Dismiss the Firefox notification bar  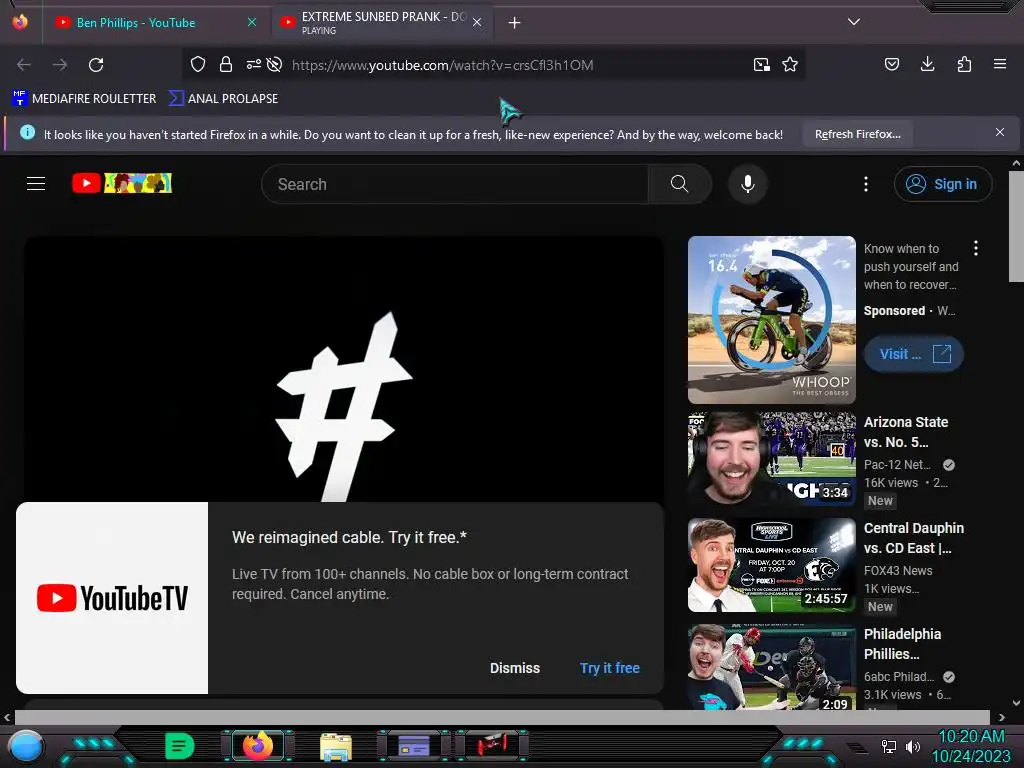click(x=1000, y=133)
